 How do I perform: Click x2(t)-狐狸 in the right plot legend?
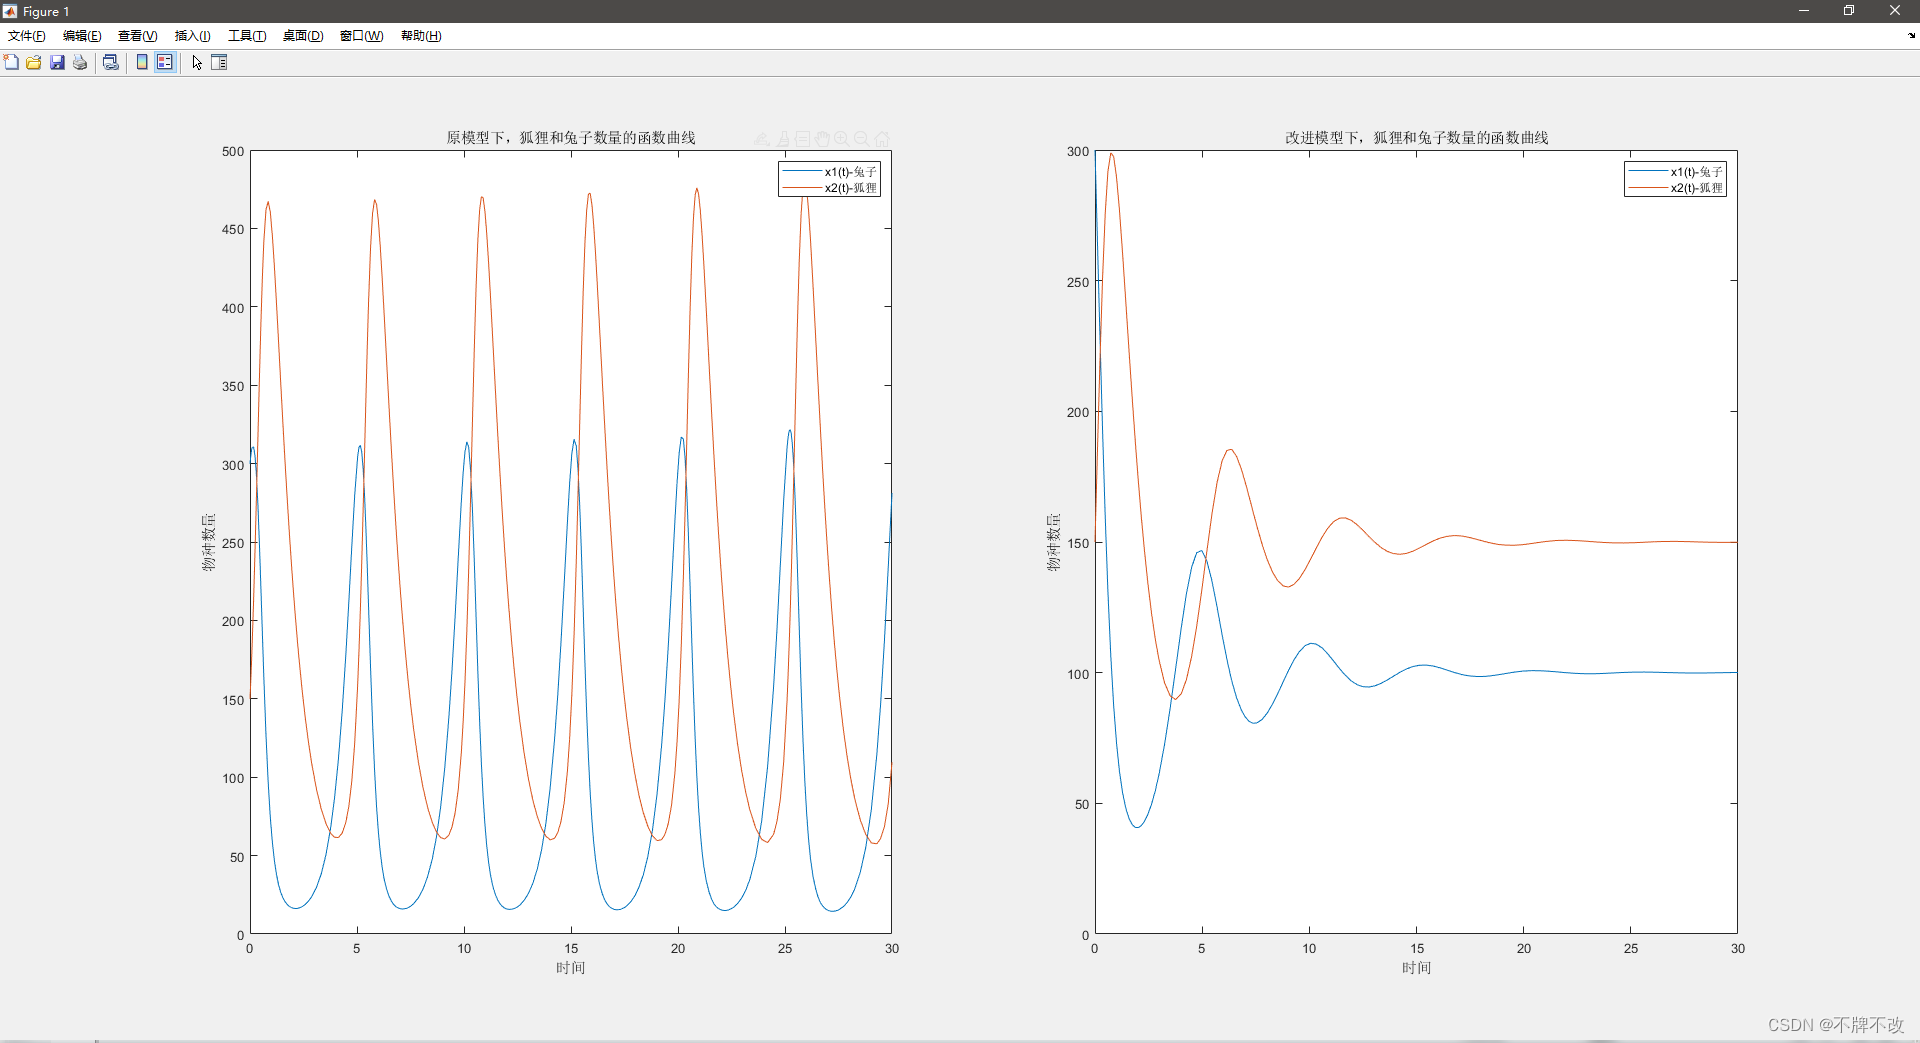click(x=1697, y=188)
